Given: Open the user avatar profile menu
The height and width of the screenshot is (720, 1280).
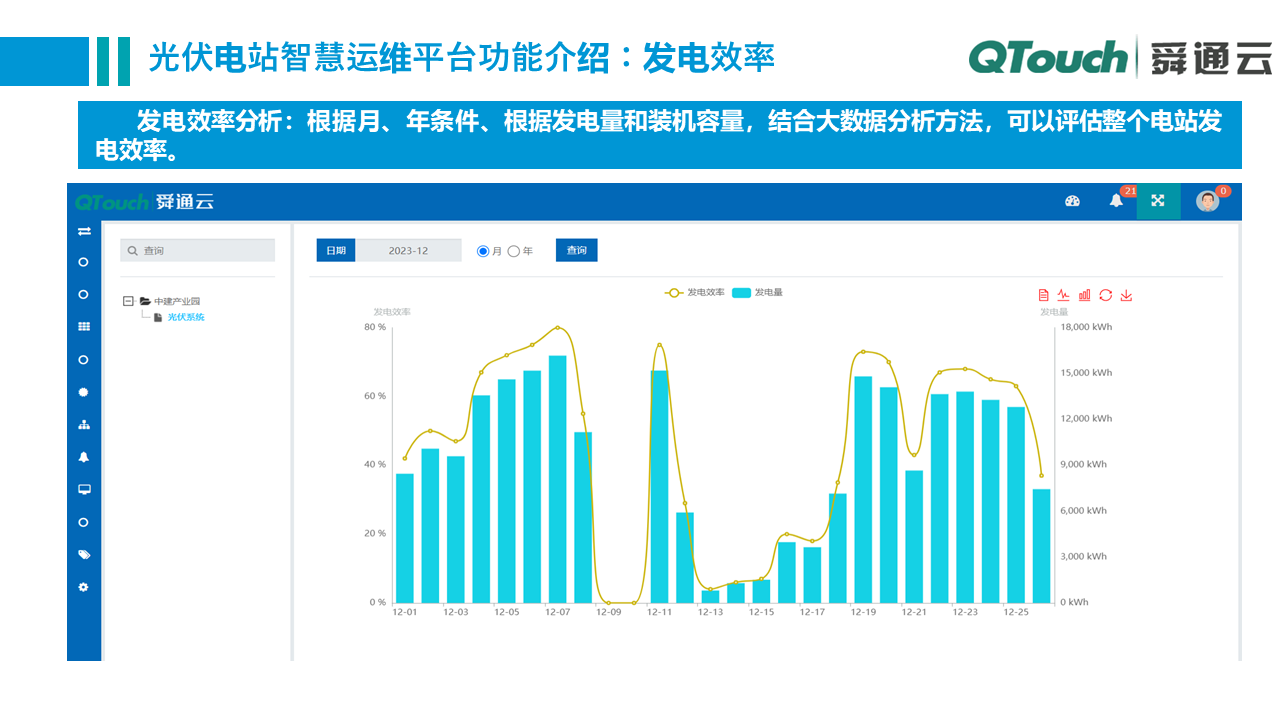Looking at the screenshot, I should point(1208,200).
